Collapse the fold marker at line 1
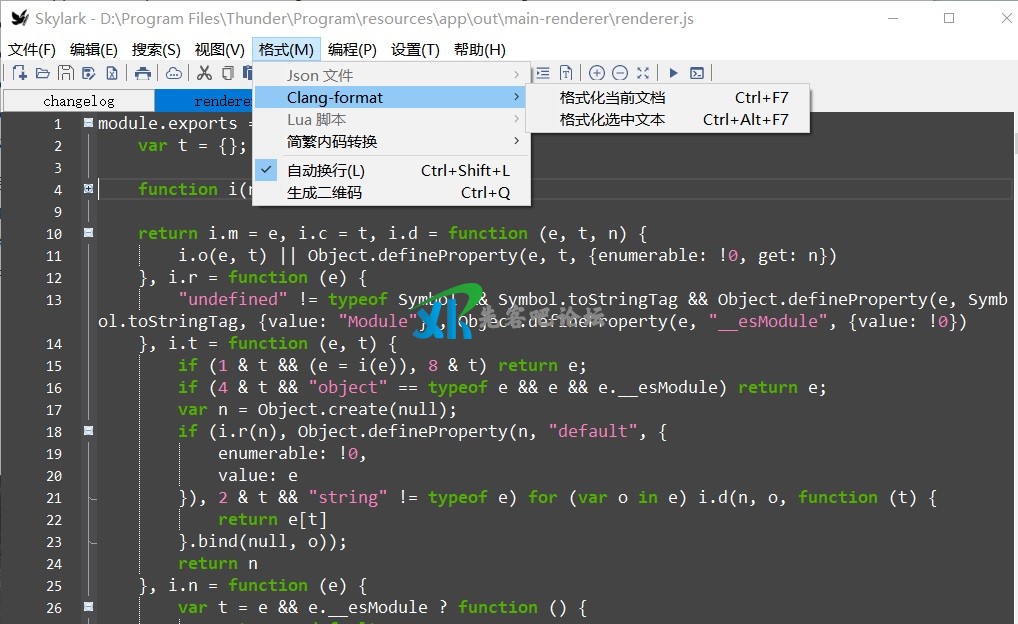 (88, 124)
